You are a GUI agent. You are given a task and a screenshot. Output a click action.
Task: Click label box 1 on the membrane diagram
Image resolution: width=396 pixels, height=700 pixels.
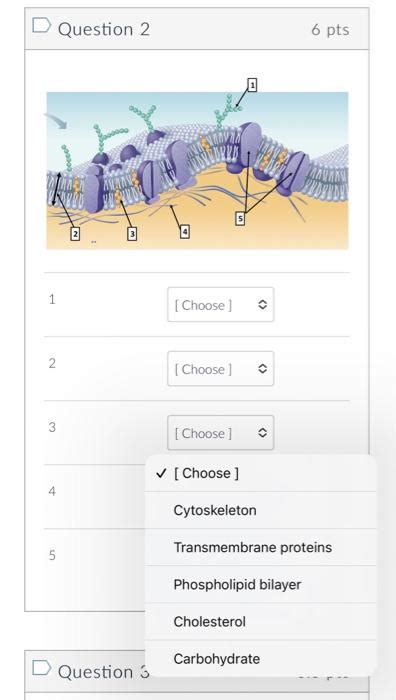click(252, 85)
